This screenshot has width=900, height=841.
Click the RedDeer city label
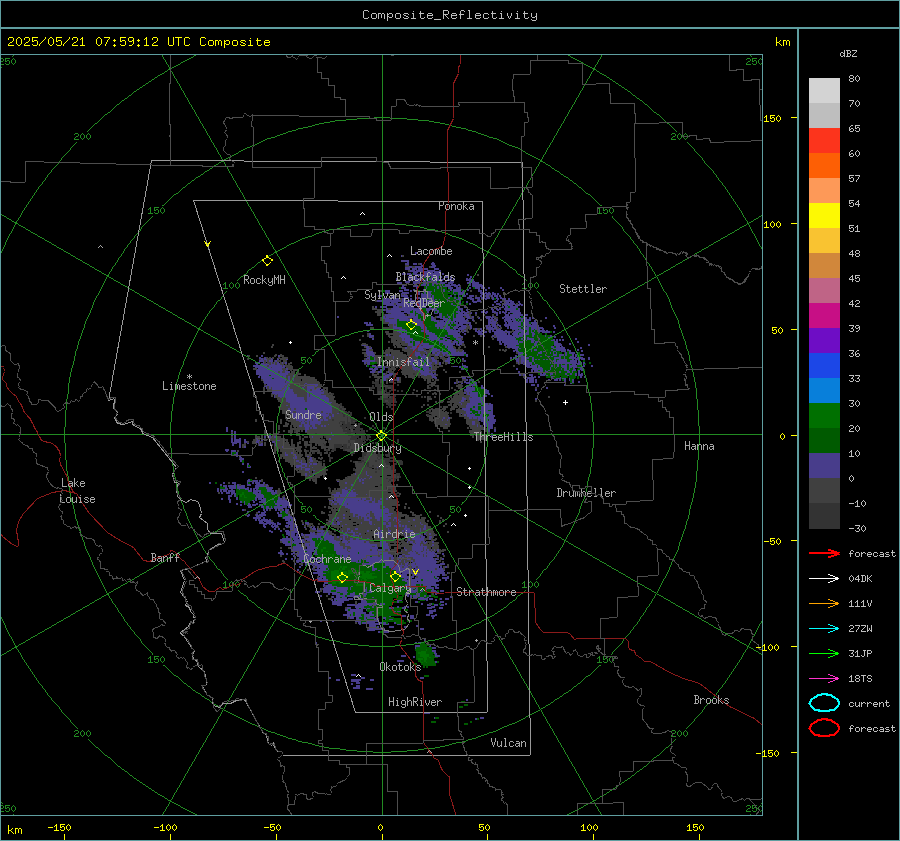coord(424,303)
